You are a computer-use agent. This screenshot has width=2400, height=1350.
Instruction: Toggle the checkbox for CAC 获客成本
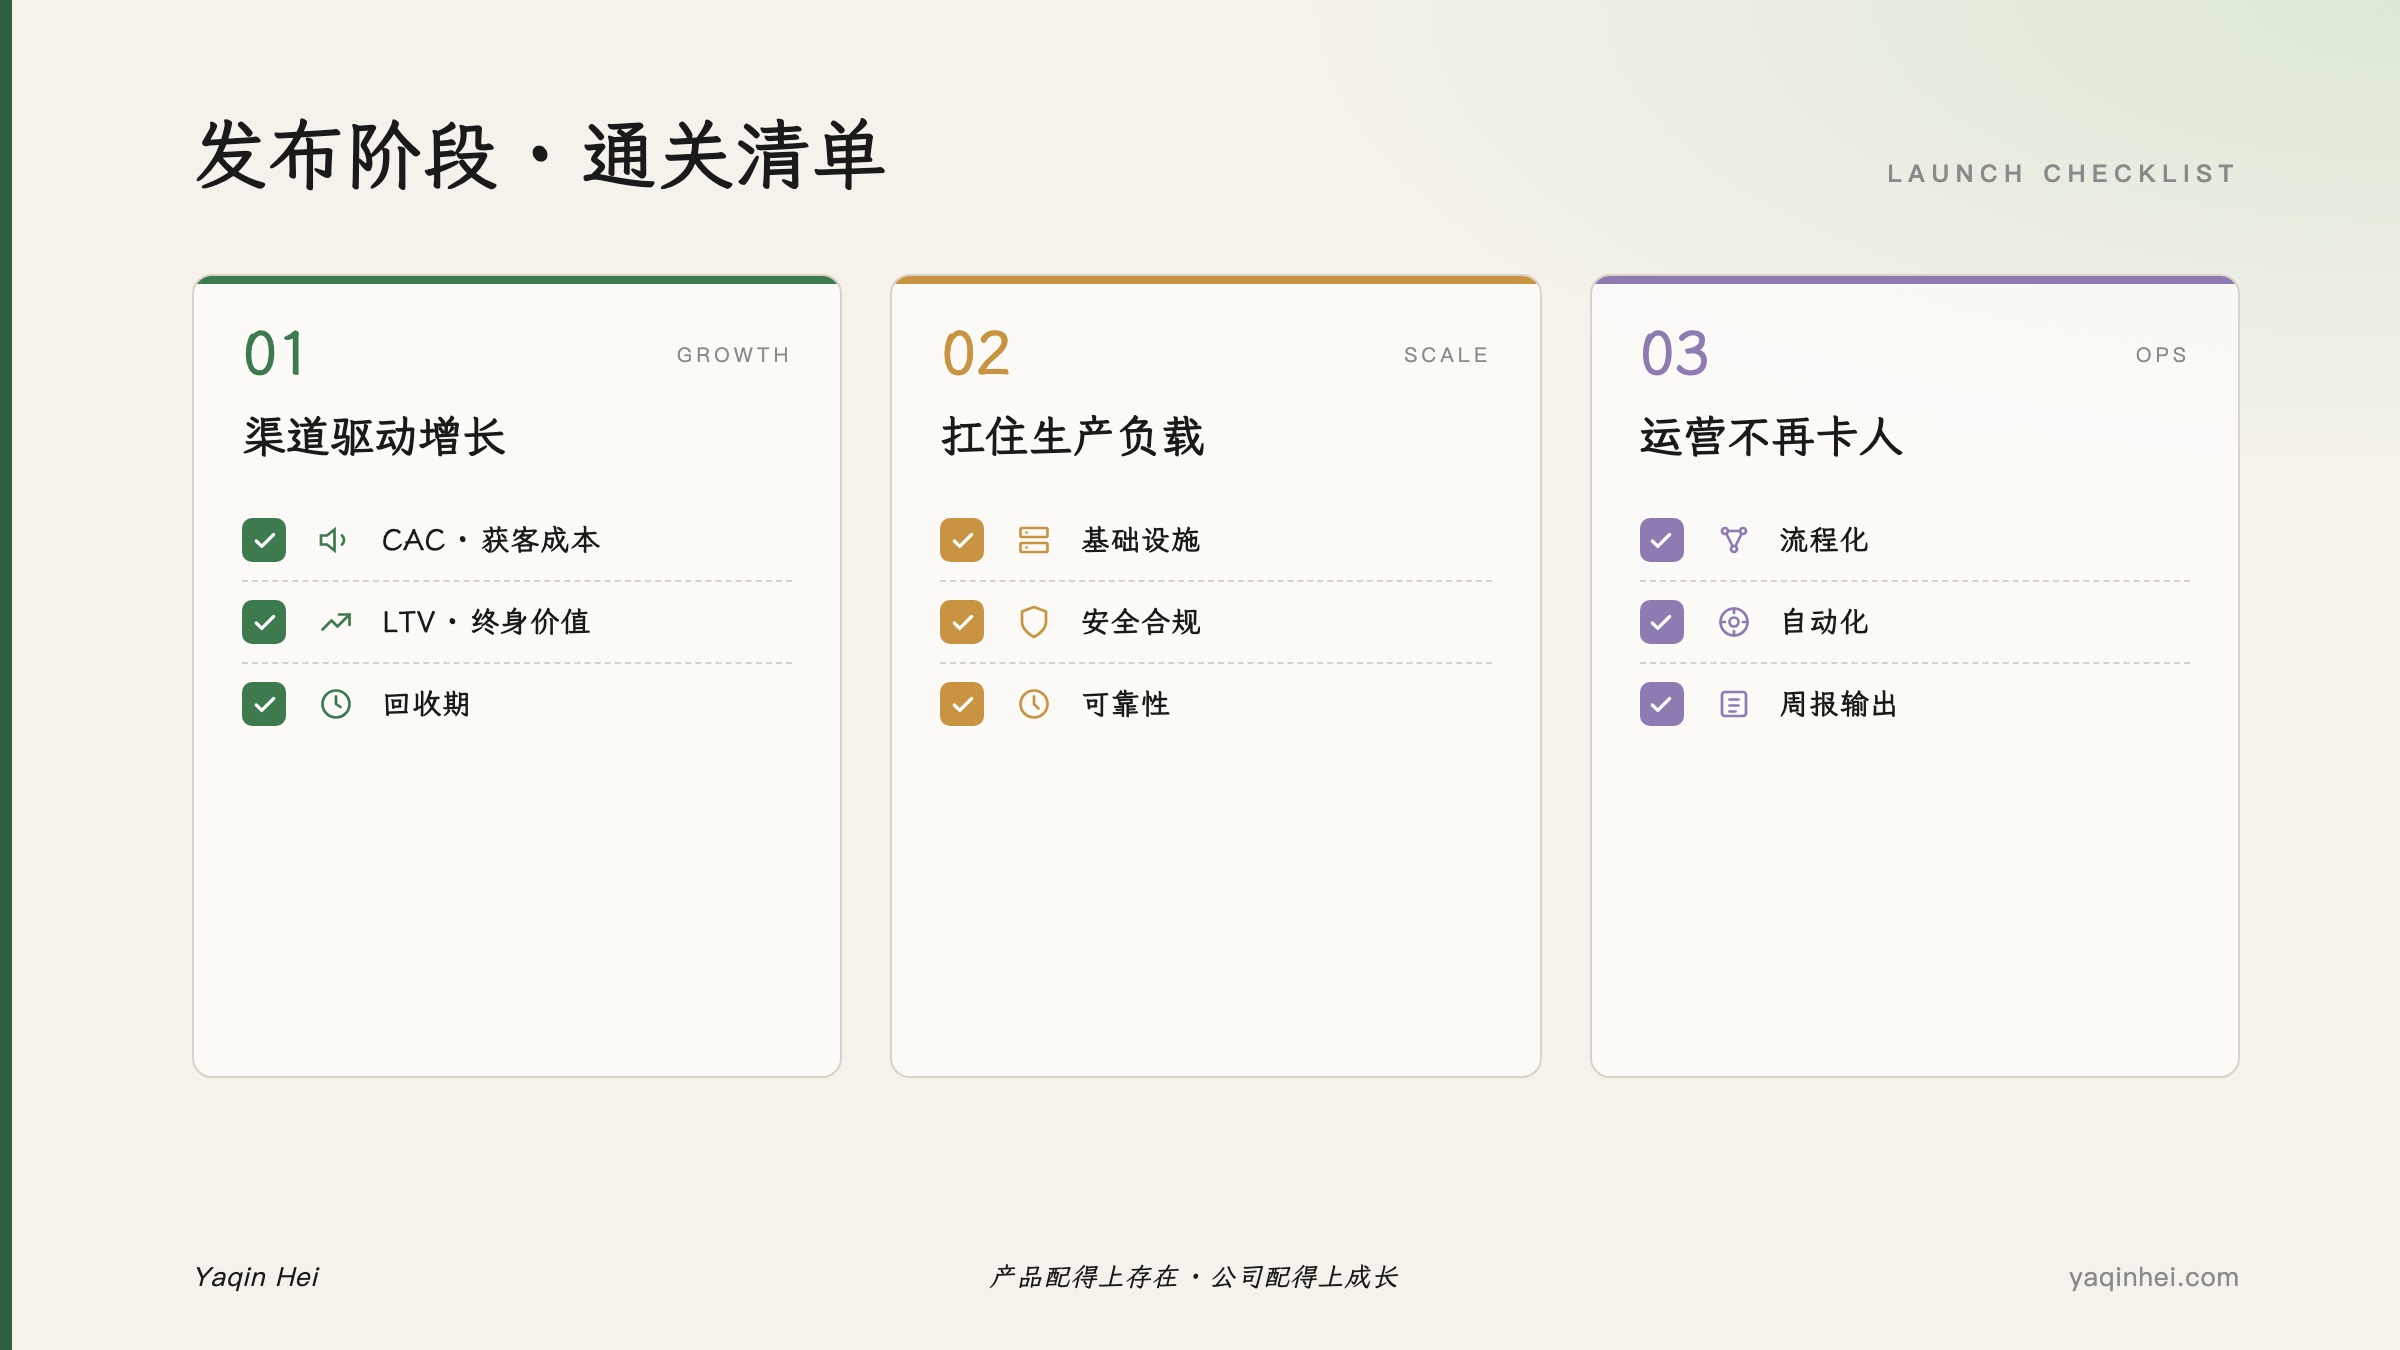tap(264, 540)
